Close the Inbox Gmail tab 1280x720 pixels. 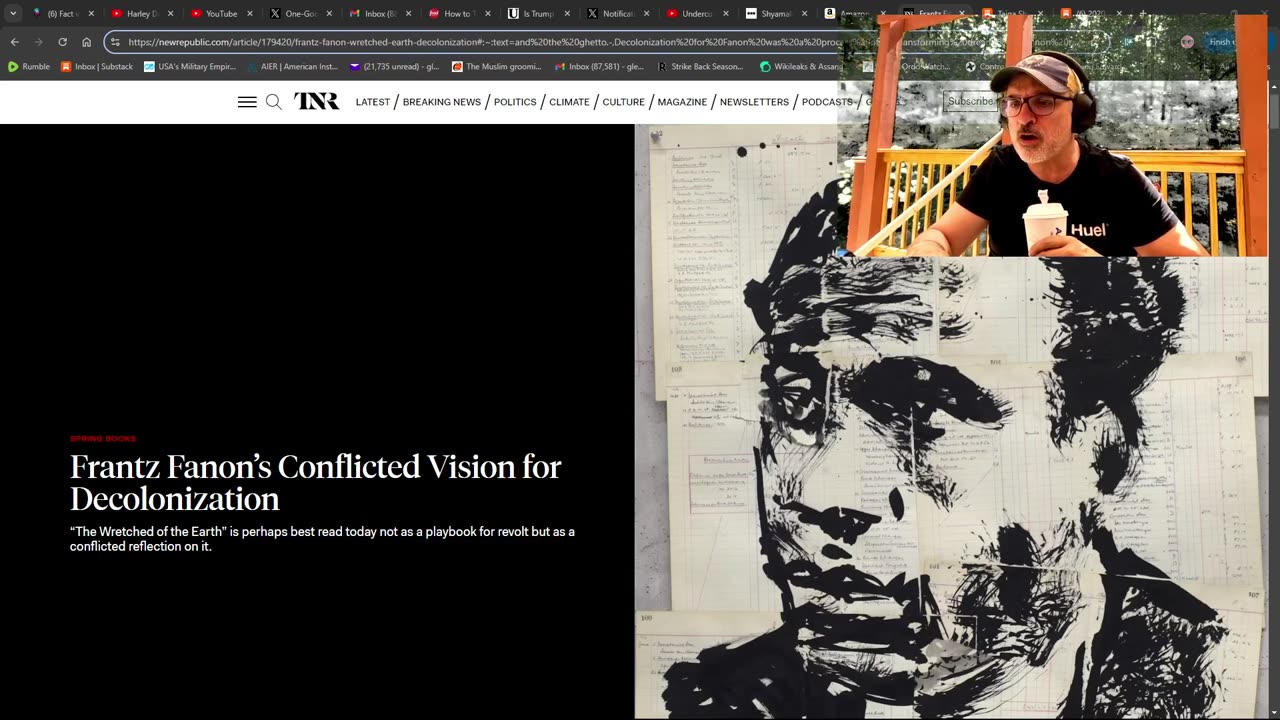[x=408, y=14]
